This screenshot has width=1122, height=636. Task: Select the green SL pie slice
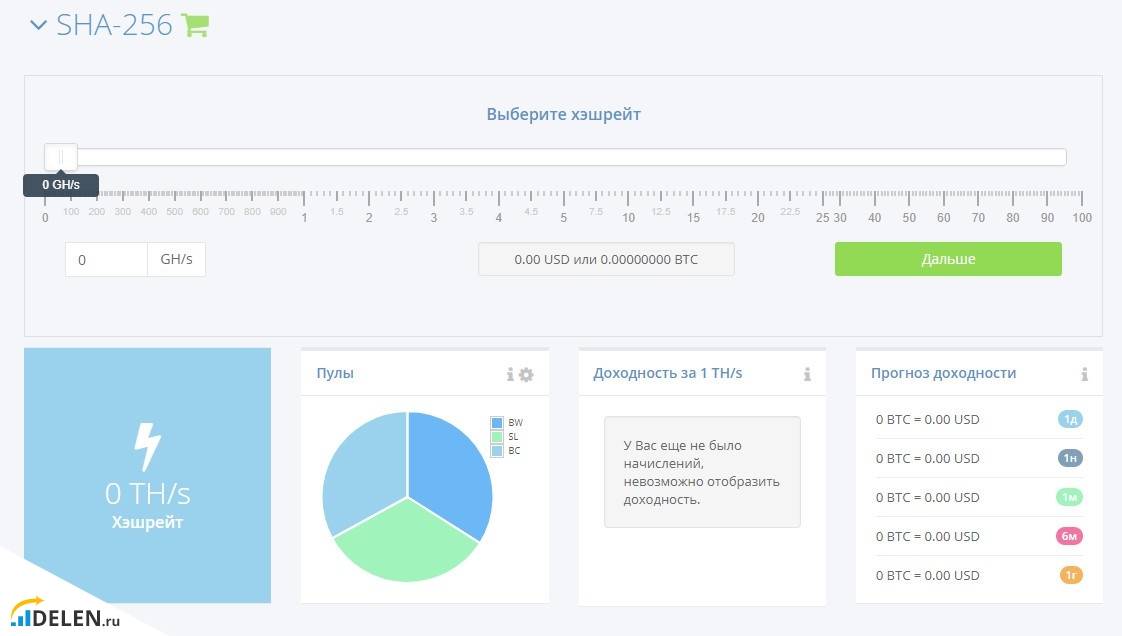(406, 542)
